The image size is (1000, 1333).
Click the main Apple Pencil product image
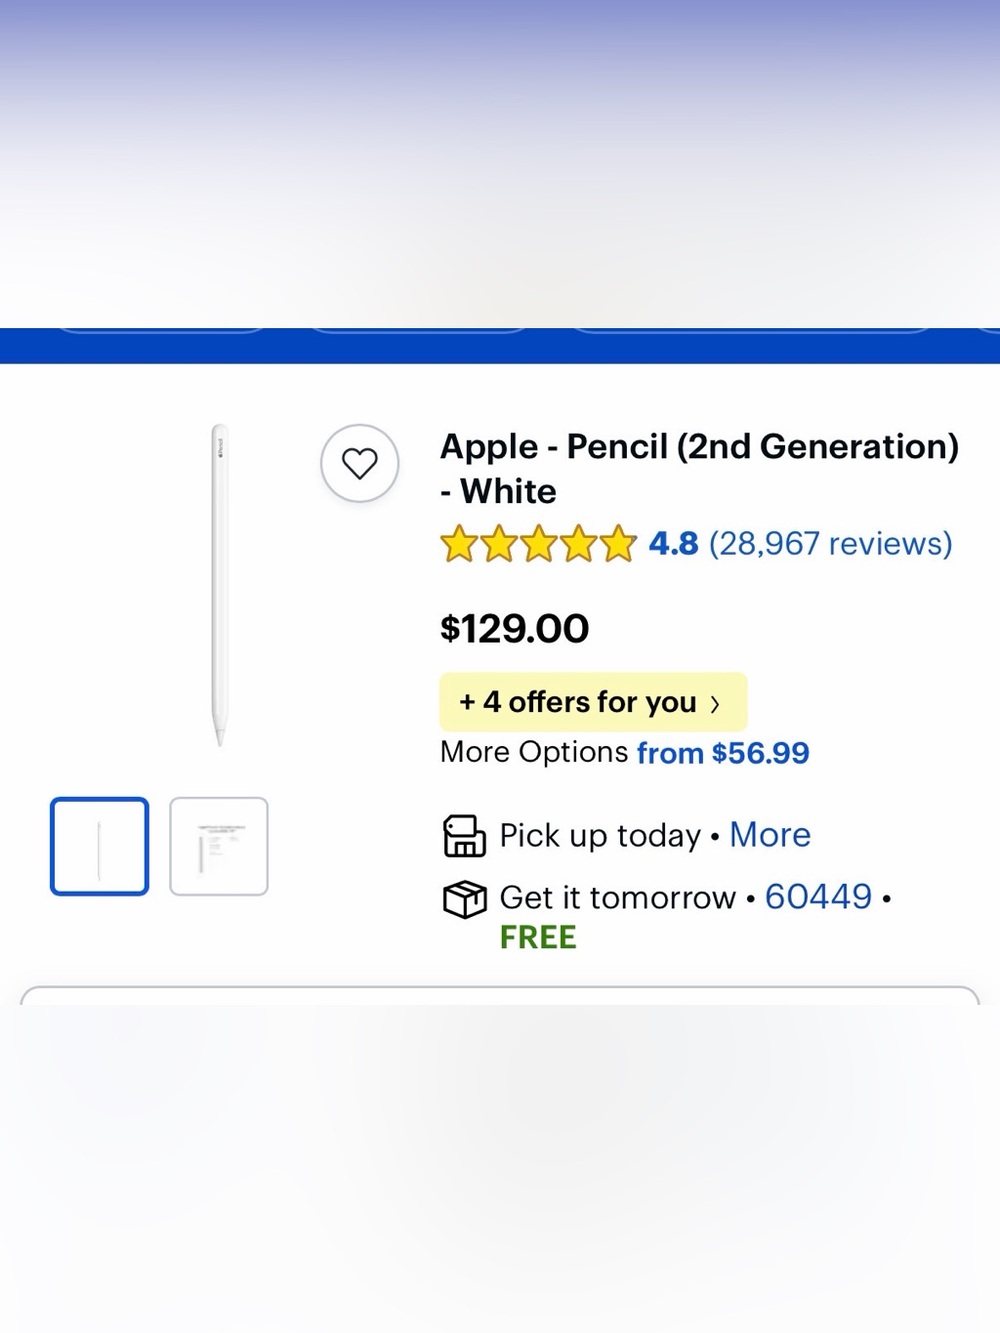click(219, 585)
